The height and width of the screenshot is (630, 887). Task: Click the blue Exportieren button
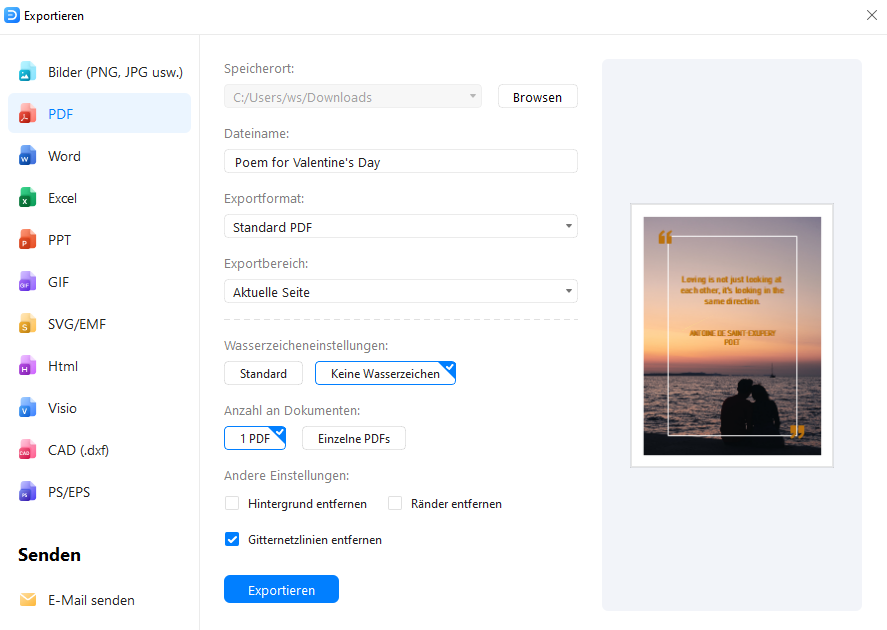click(281, 590)
